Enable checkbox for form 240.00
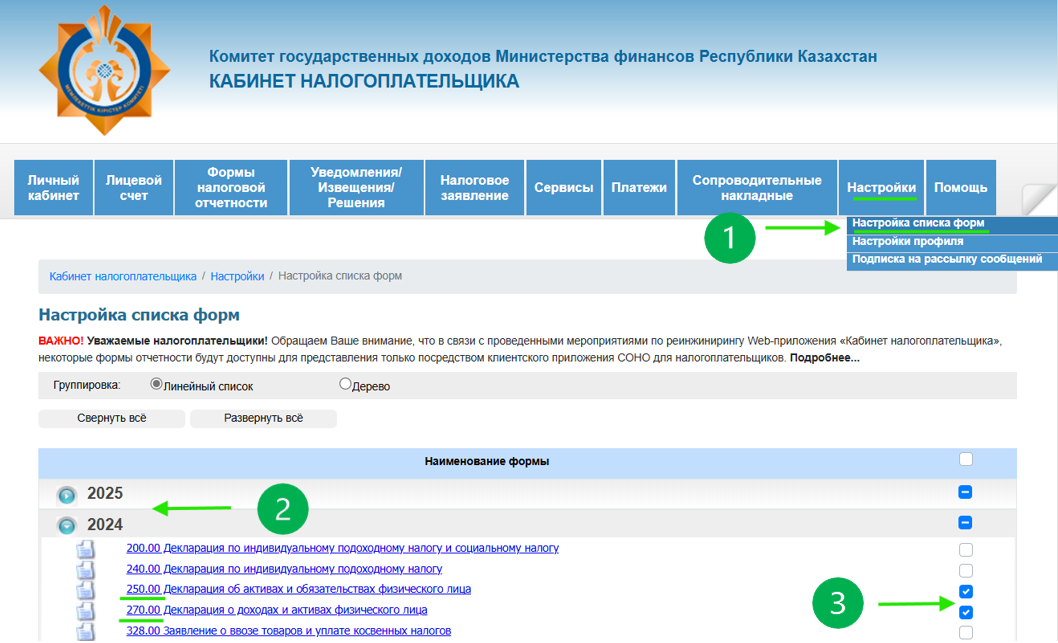The image size is (1058, 643). [966, 571]
